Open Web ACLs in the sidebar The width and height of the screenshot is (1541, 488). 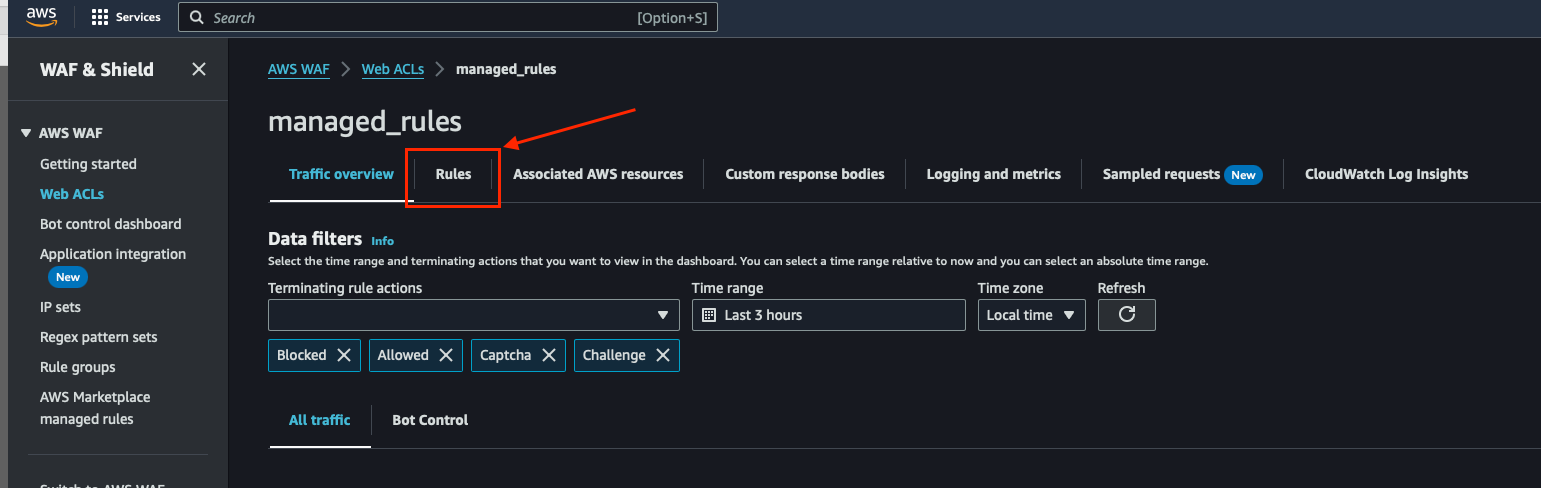click(72, 194)
